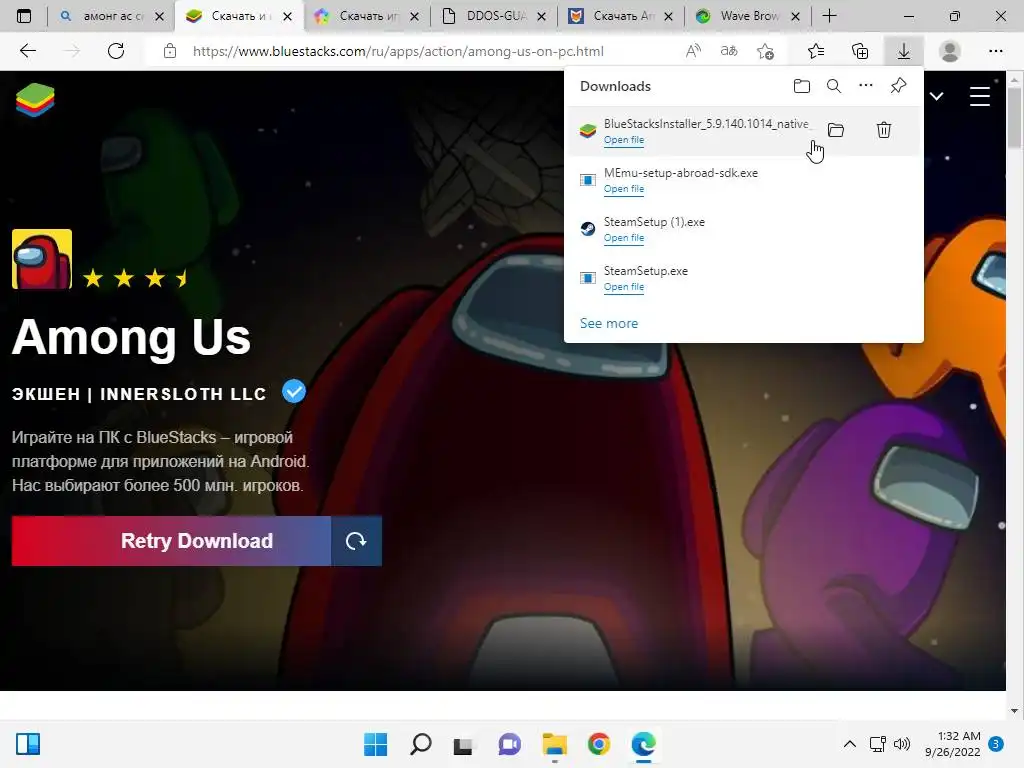1024x768 pixels.
Task: Switch to the second Скачать tab
Action: [x=368, y=16]
